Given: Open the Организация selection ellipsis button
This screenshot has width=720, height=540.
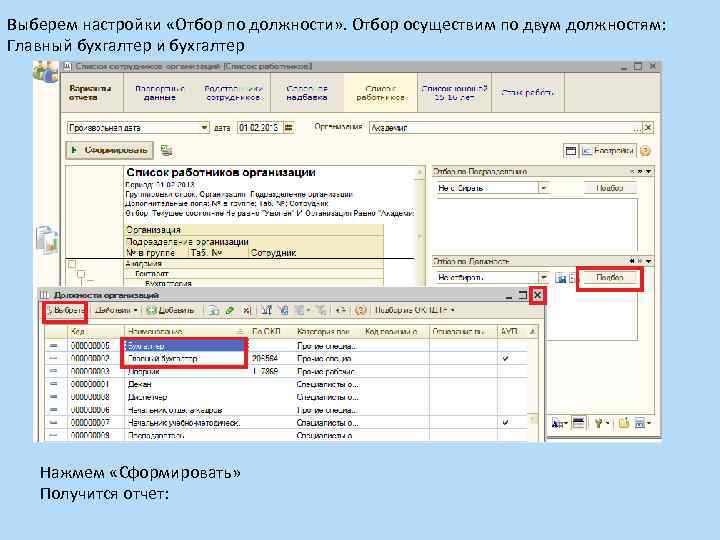Looking at the screenshot, I should (638, 128).
